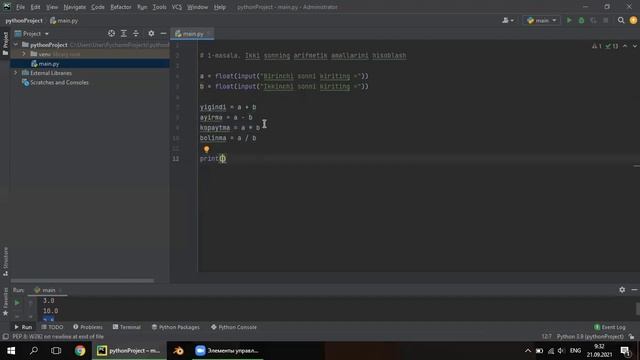The width and height of the screenshot is (640, 360).
Task: Click the Select Opened File target icon
Action: (111, 33)
